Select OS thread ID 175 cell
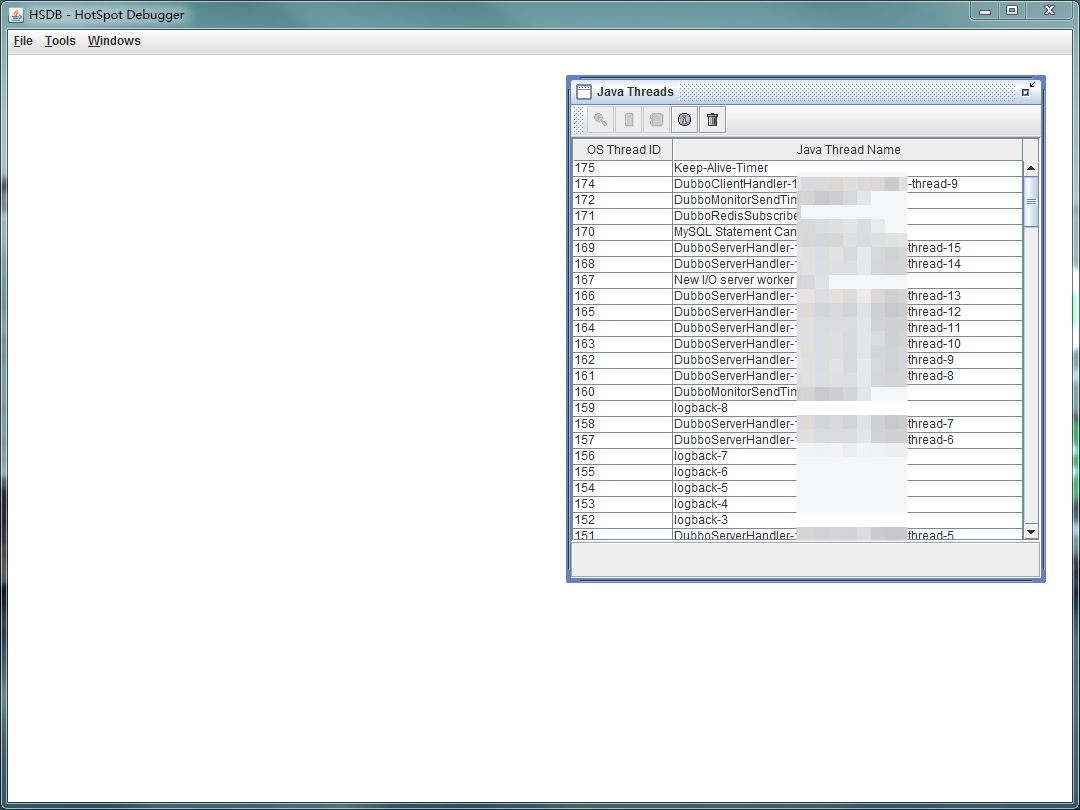1080x810 pixels. click(623, 168)
